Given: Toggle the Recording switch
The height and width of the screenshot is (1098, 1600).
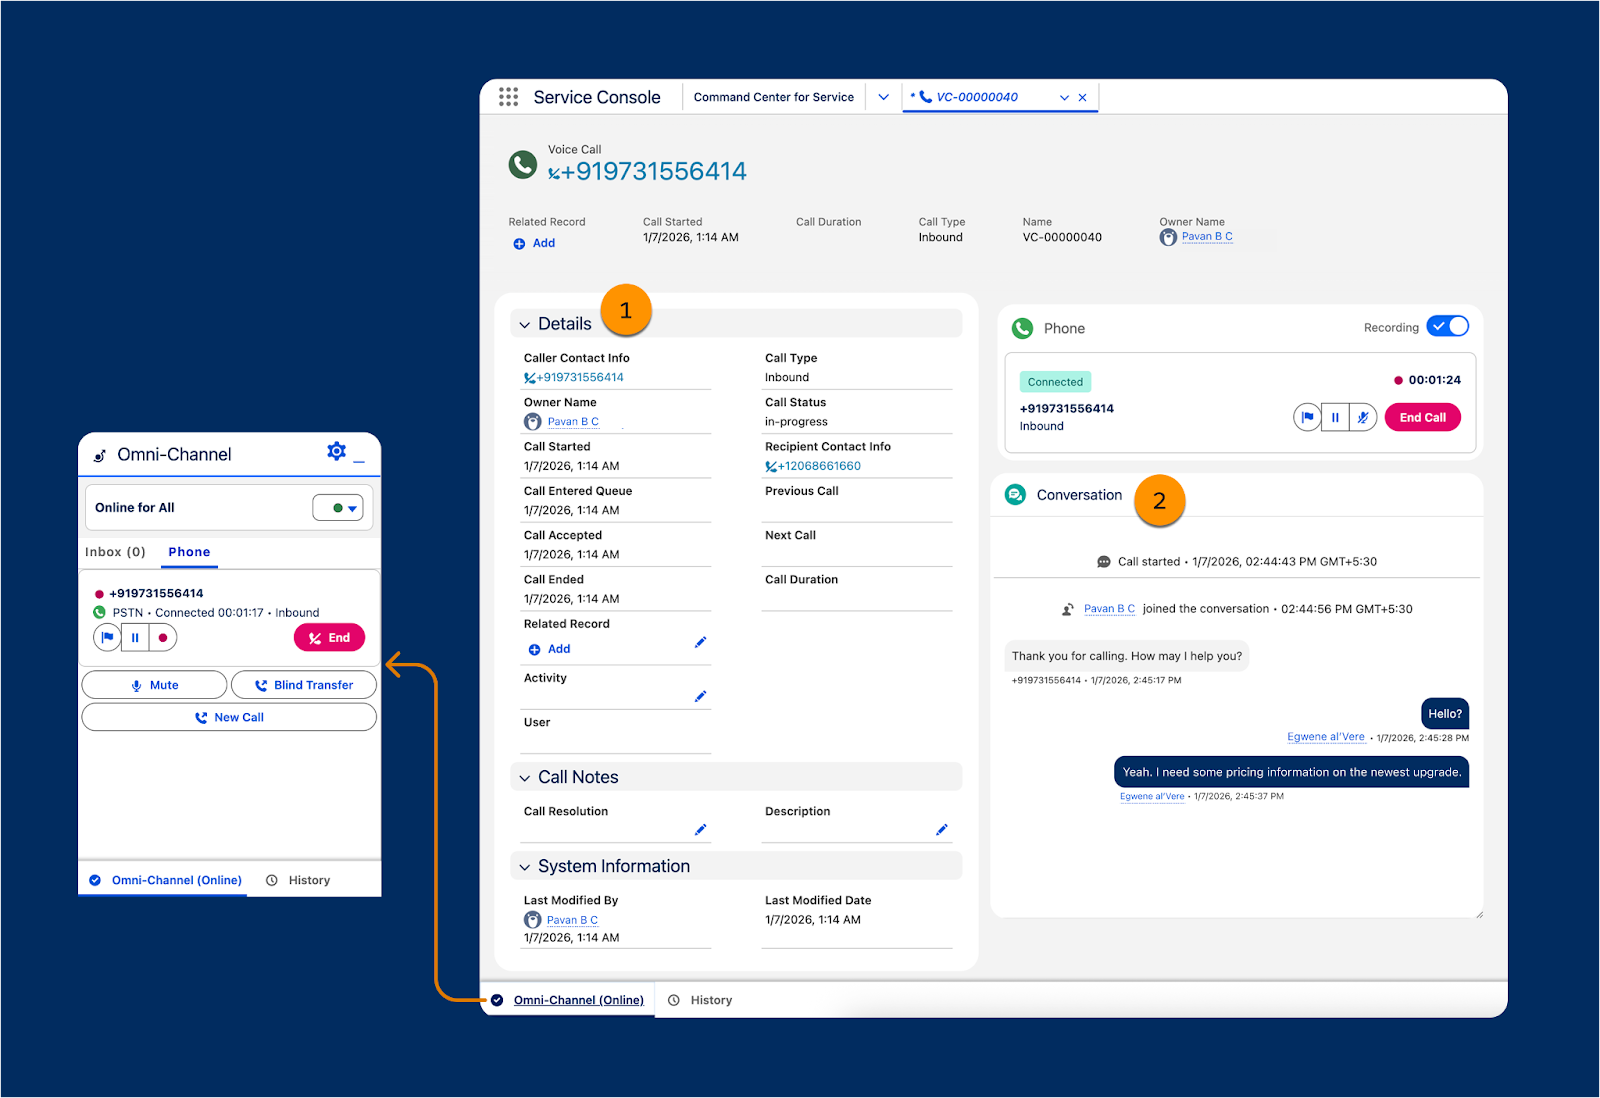Looking at the screenshot, I should click(x=1448, y=326).
